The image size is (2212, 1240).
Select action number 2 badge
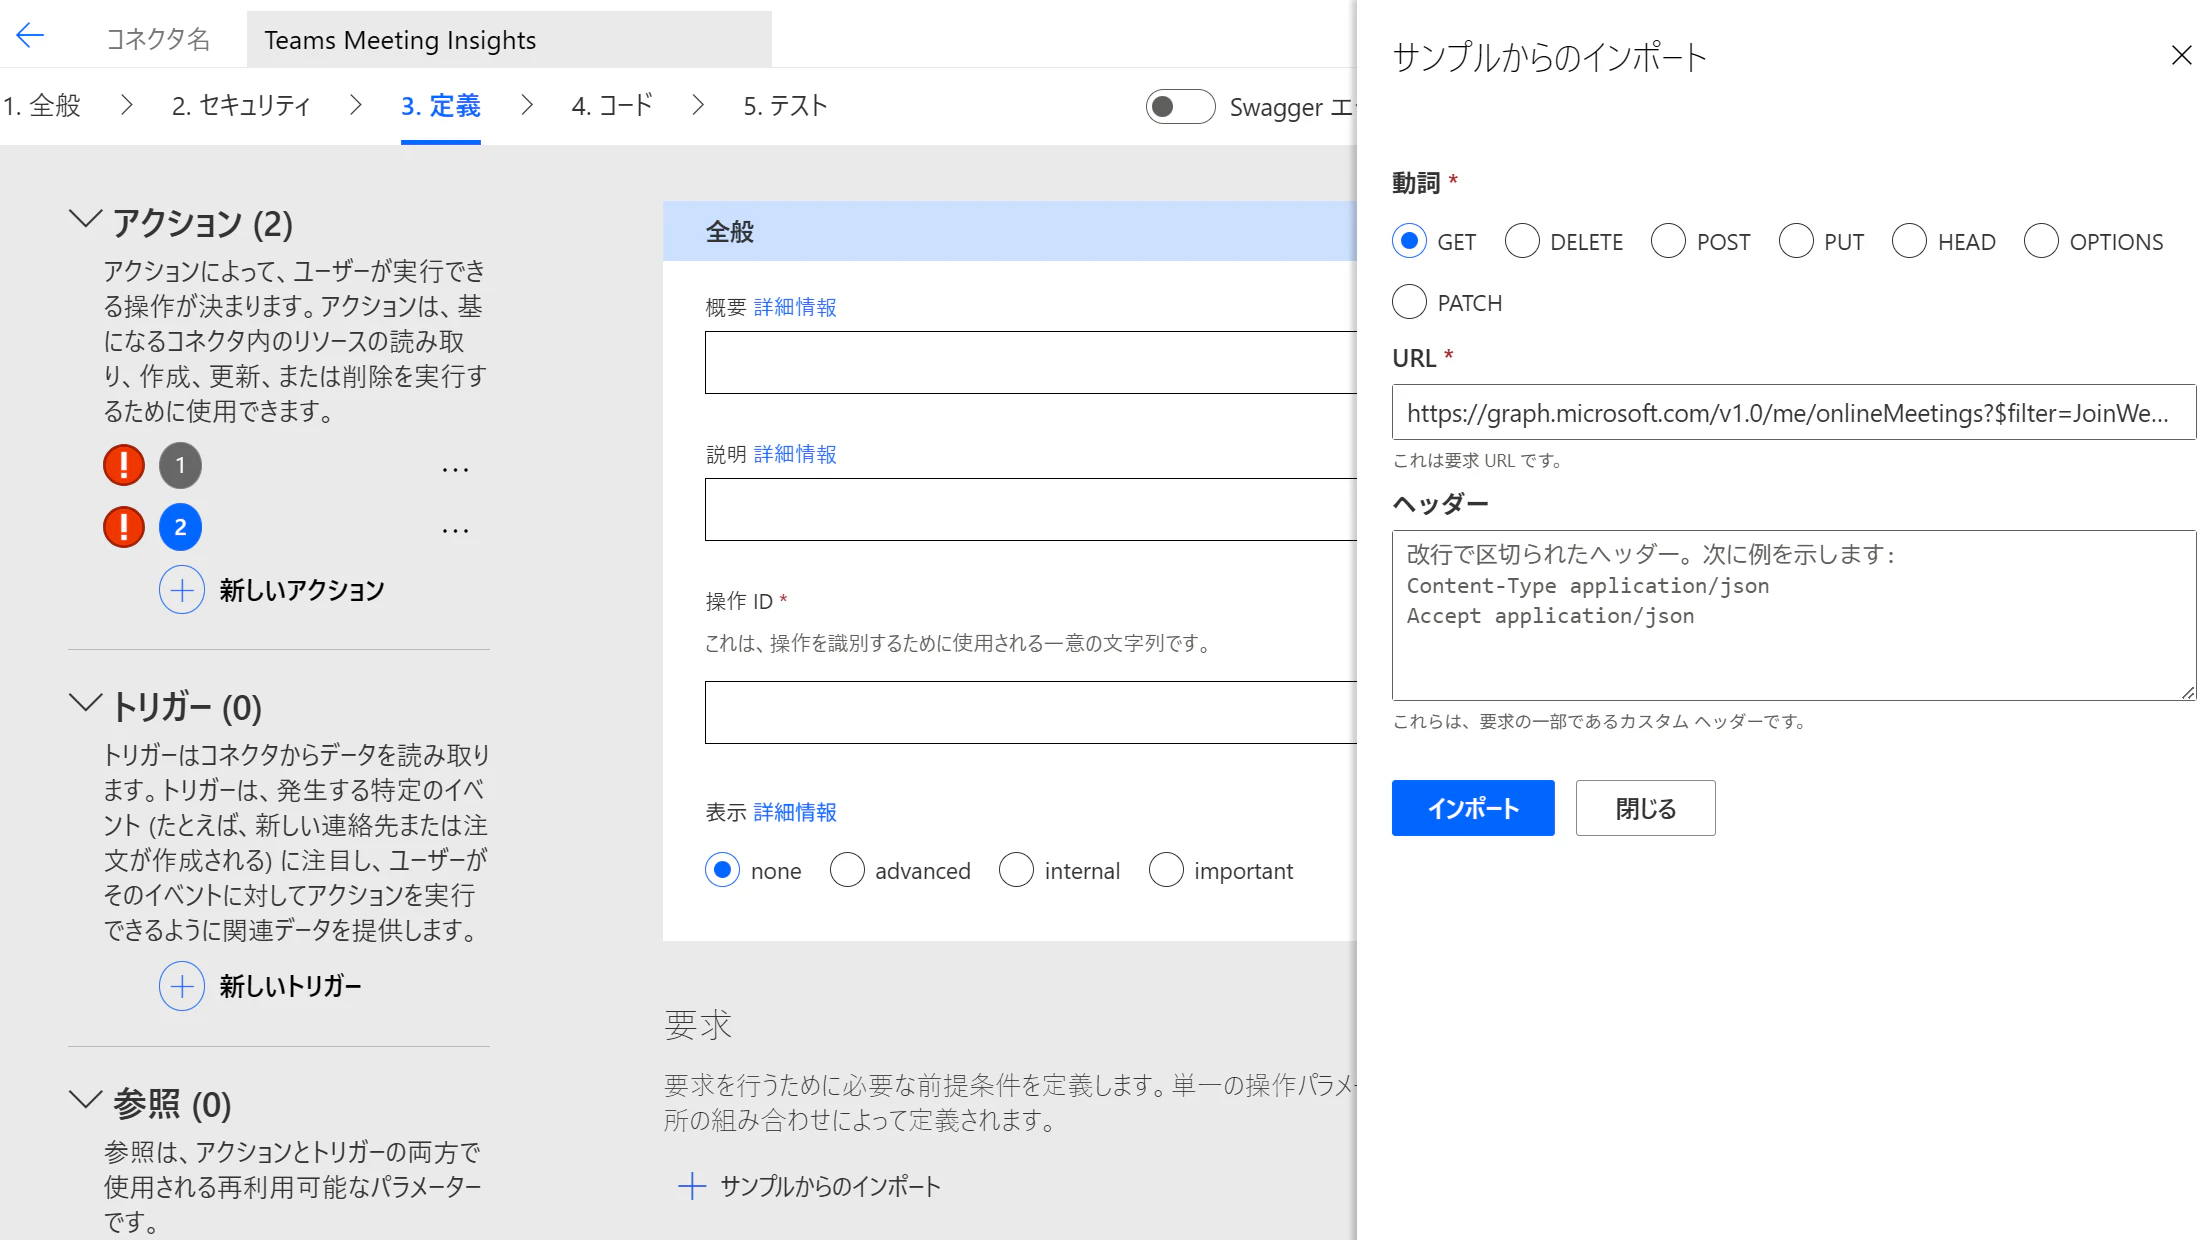click(x=180, y=527)
